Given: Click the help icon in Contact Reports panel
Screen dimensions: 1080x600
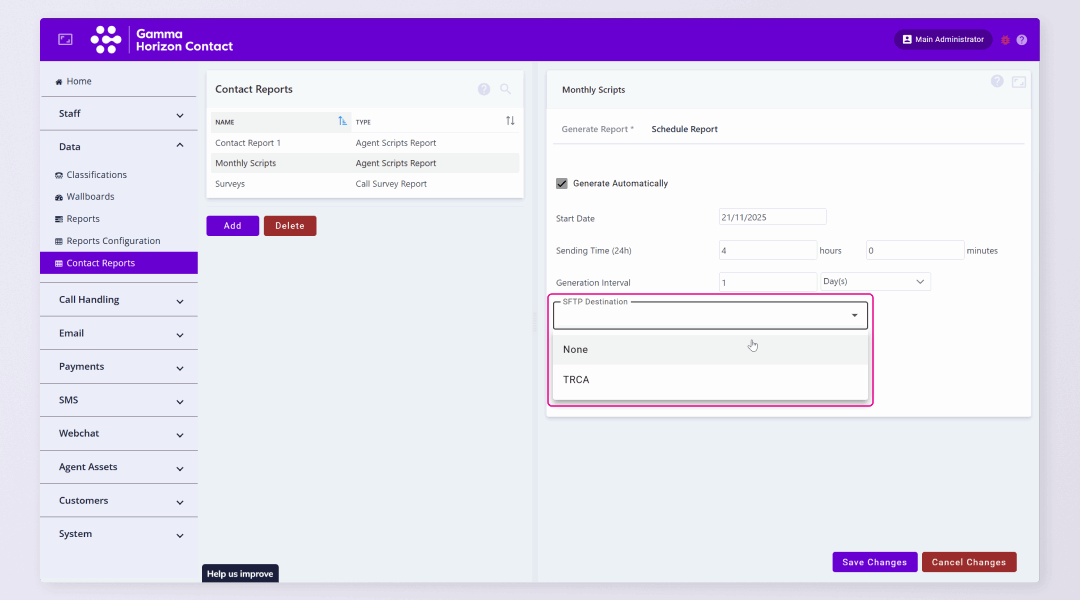Looking at the screenshot, I should (x=484, y=89).
